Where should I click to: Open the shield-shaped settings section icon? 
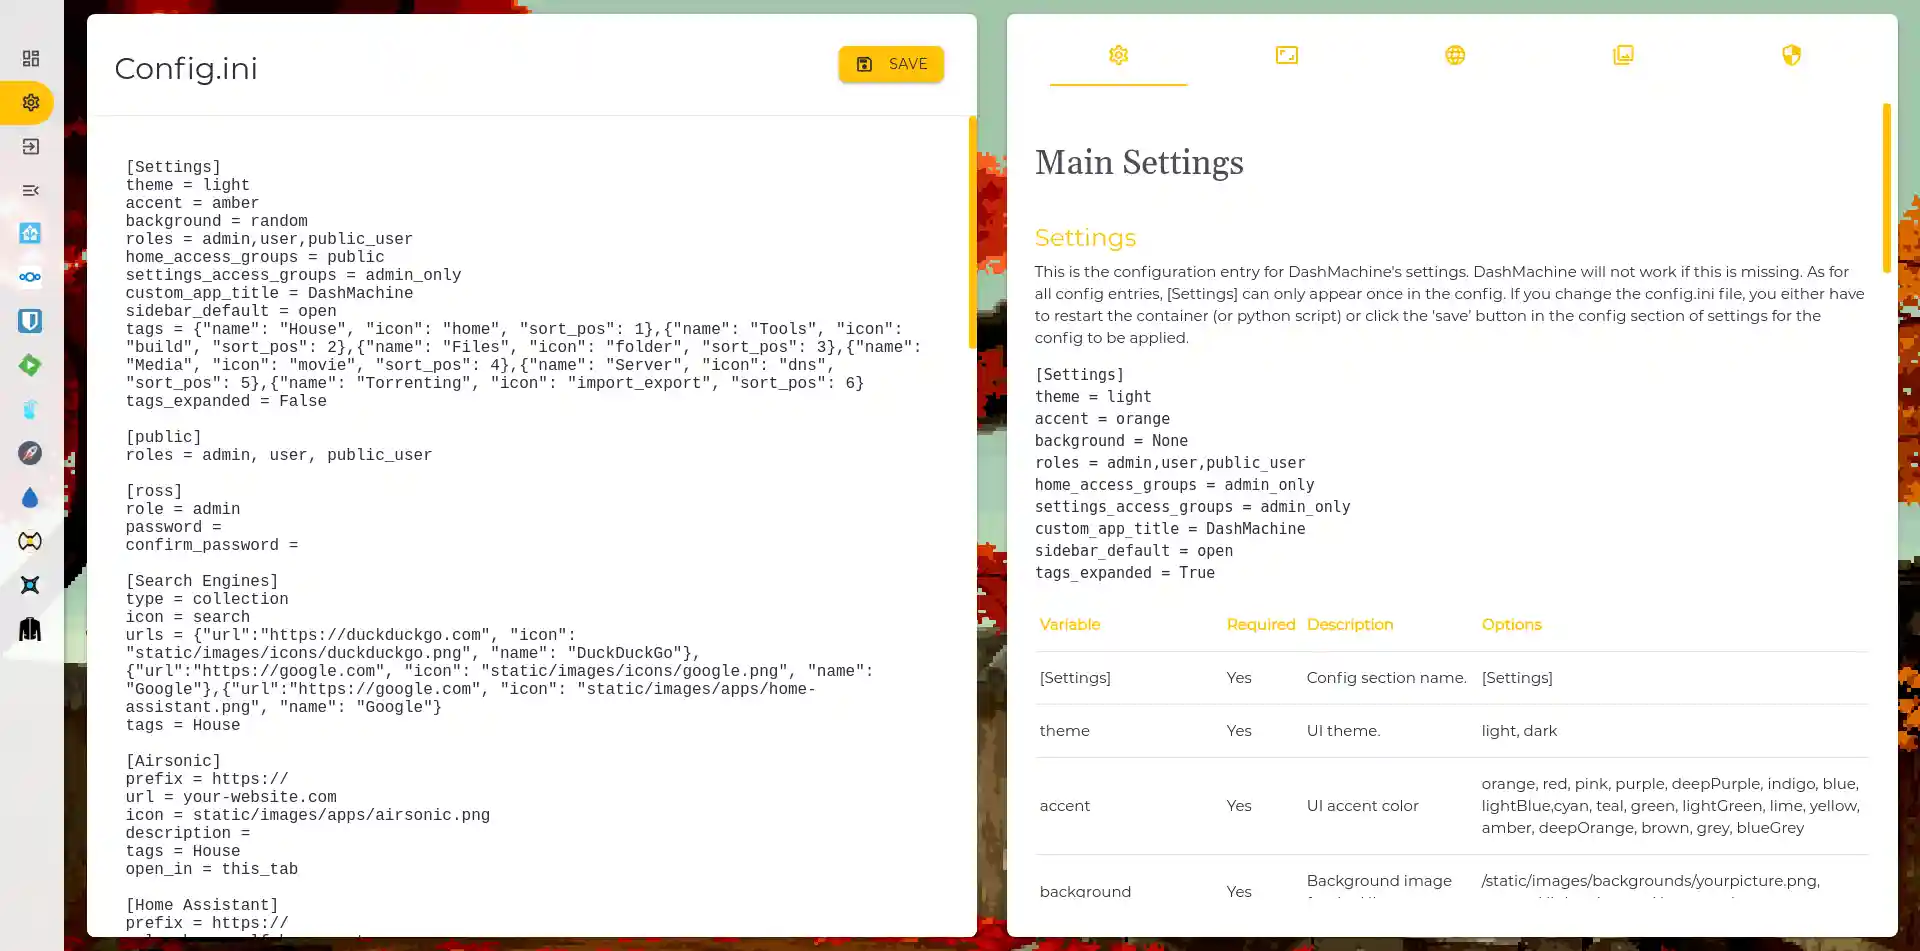(x=1790, y=55)
